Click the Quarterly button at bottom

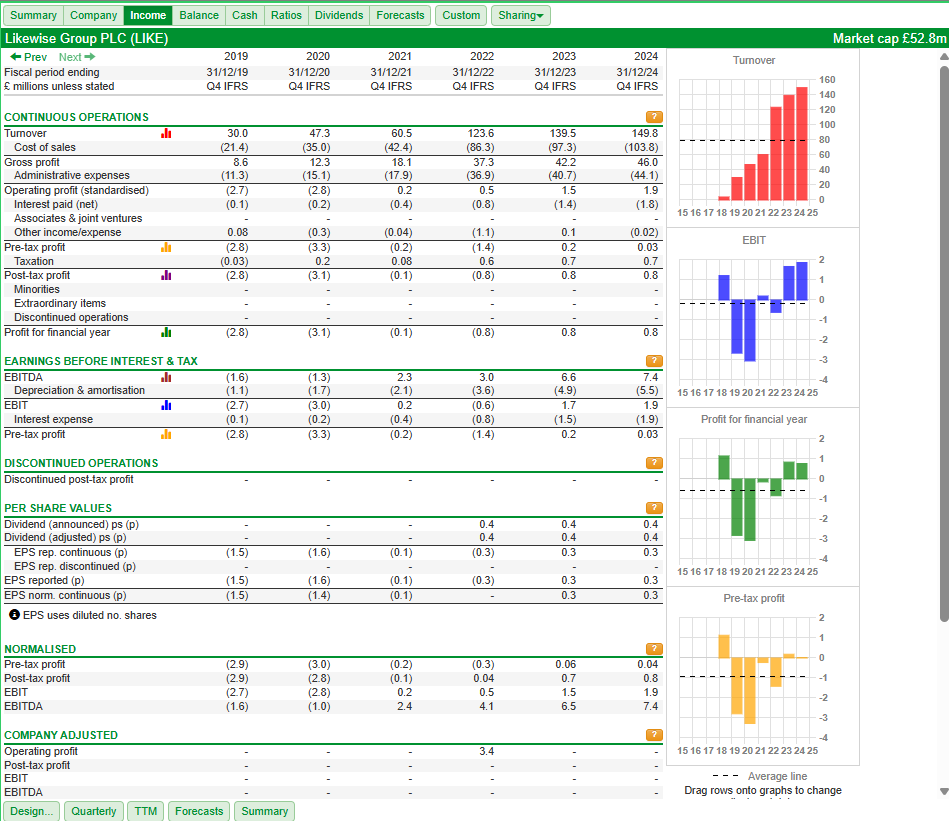[x=94, y=811]
